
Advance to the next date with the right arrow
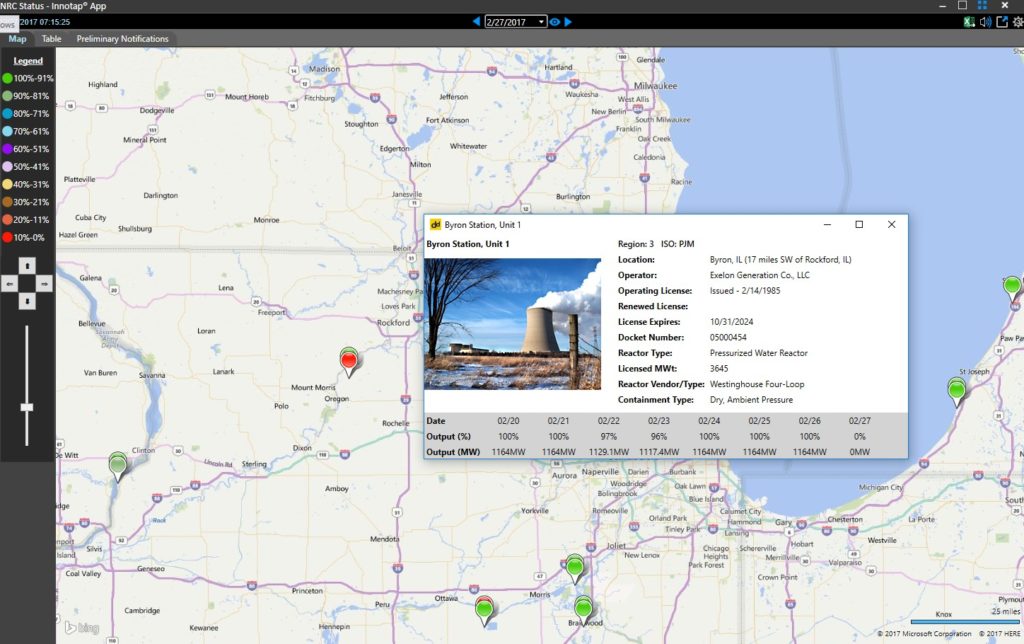568,22
